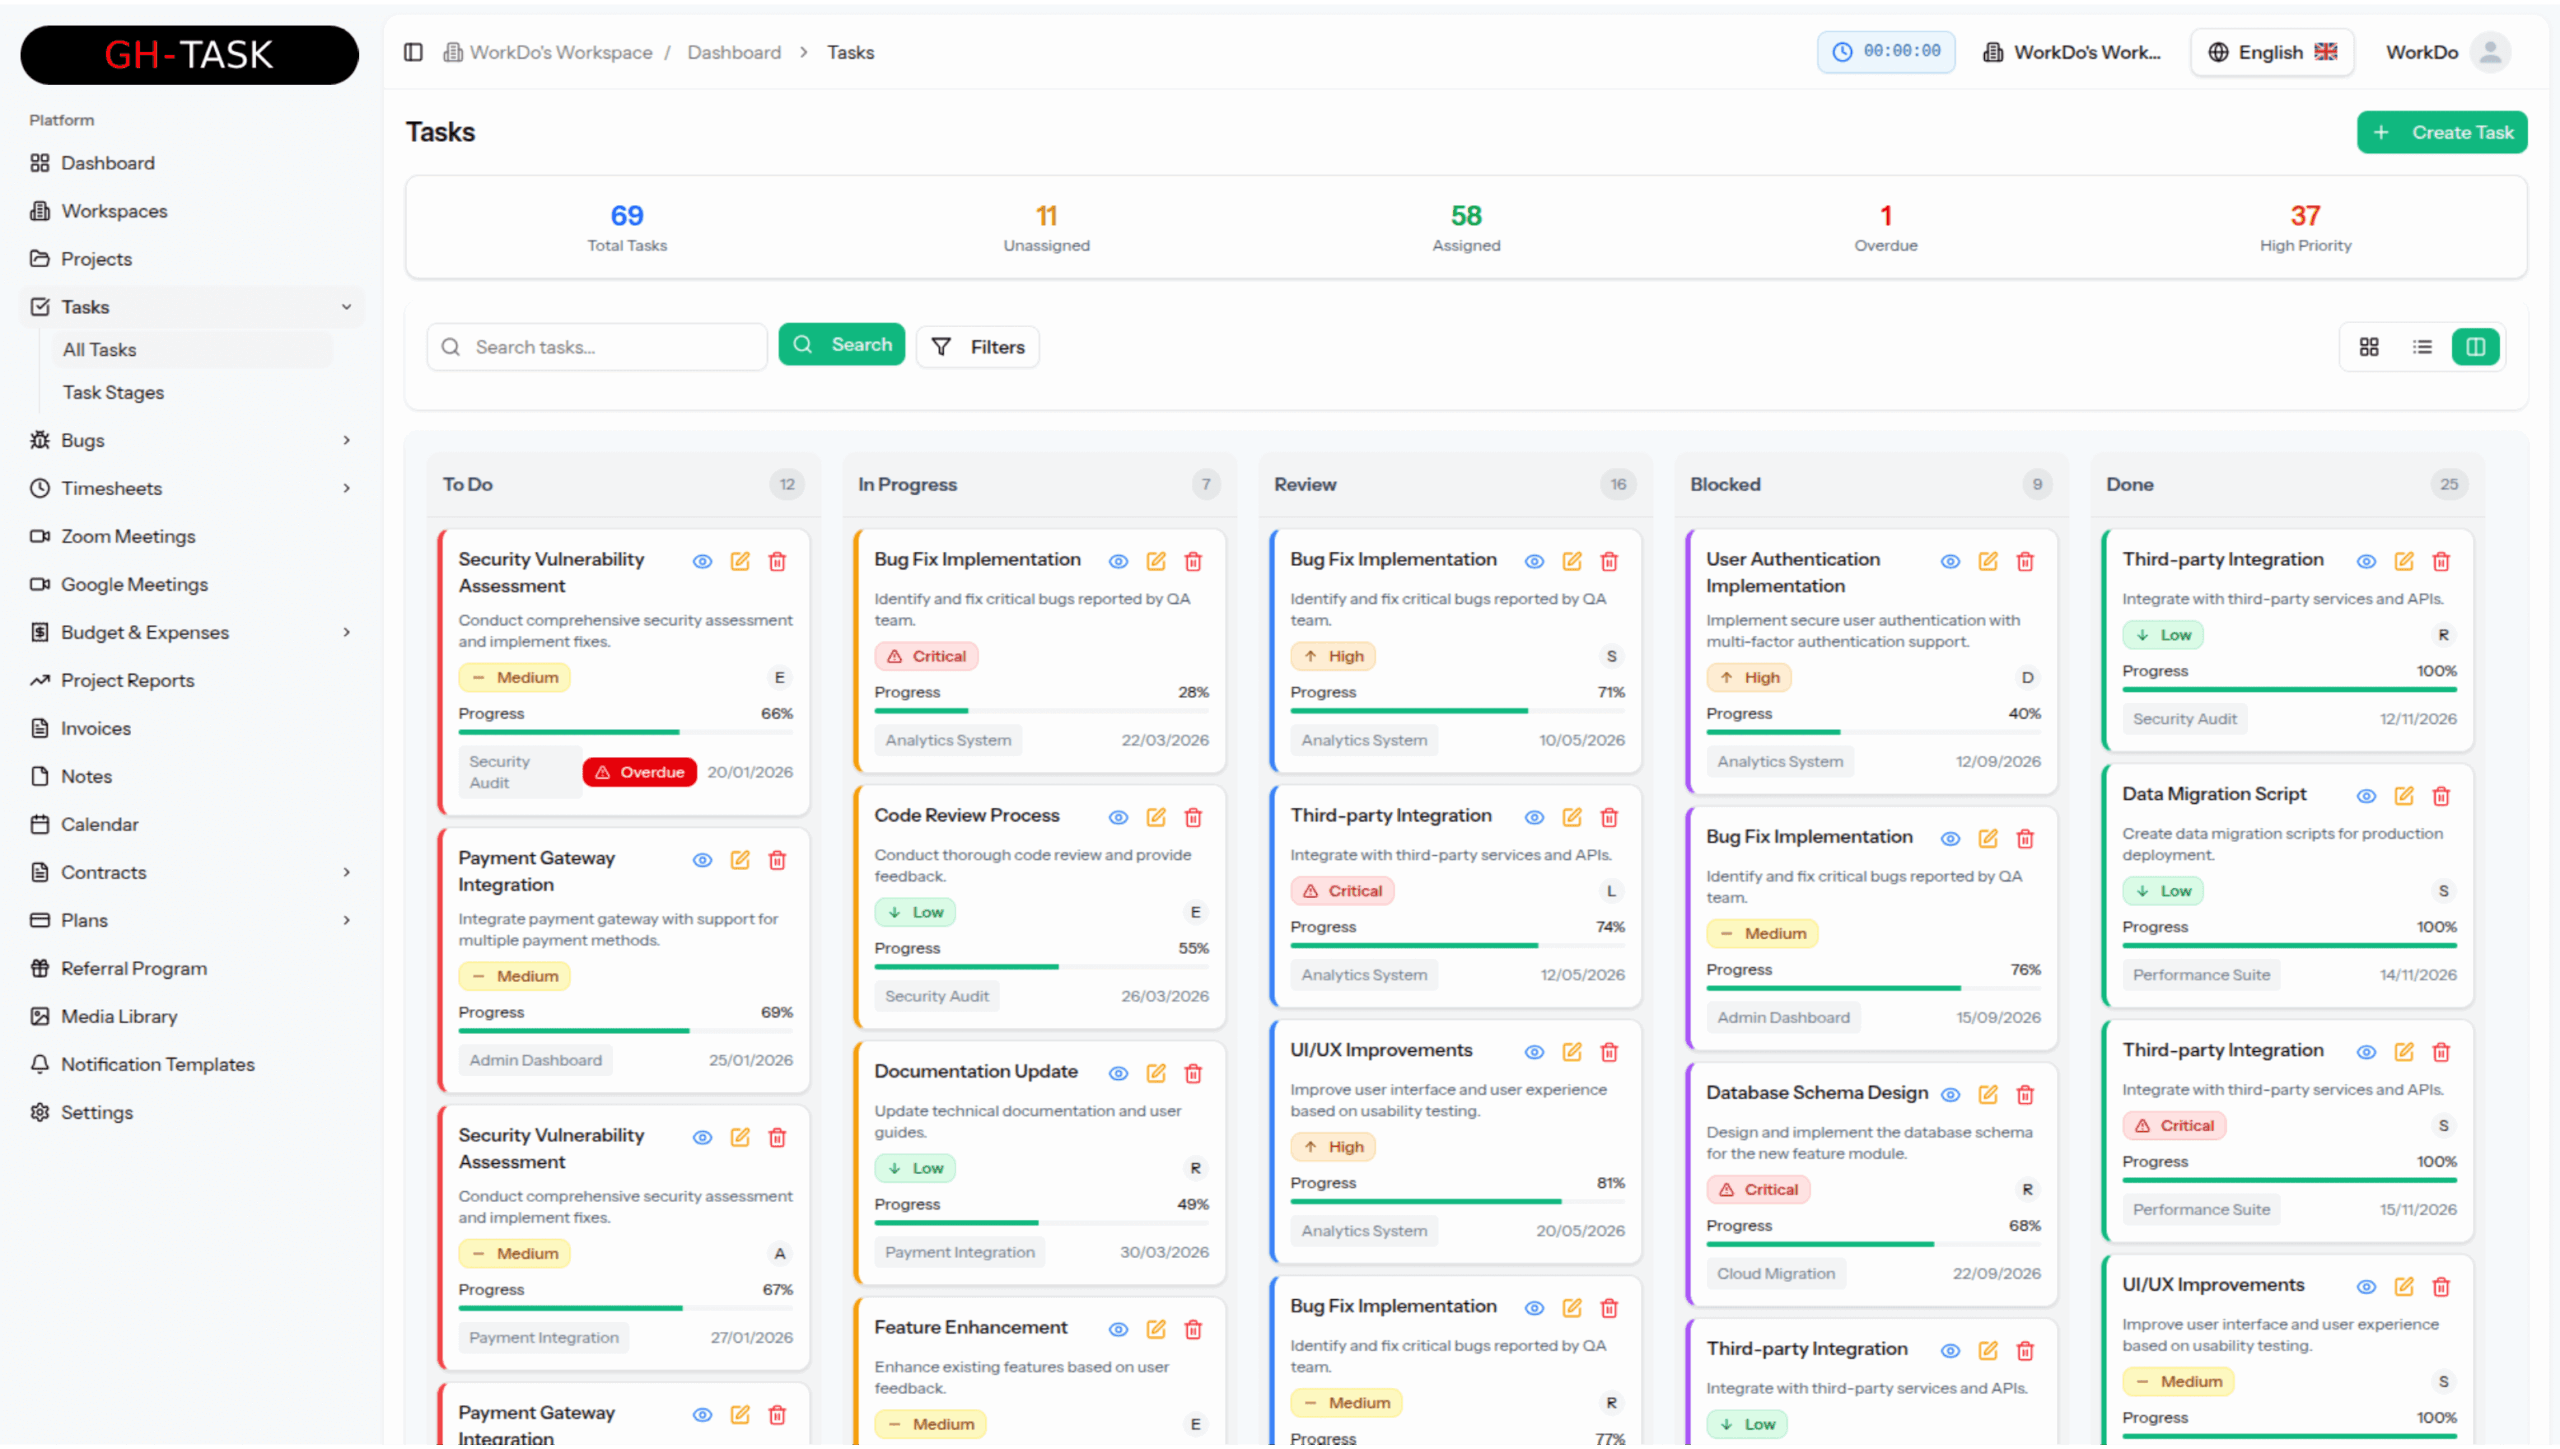Open the Filters button
Image resolution: width=2560 pixels, height=1449 pixels.
(978, 347)
